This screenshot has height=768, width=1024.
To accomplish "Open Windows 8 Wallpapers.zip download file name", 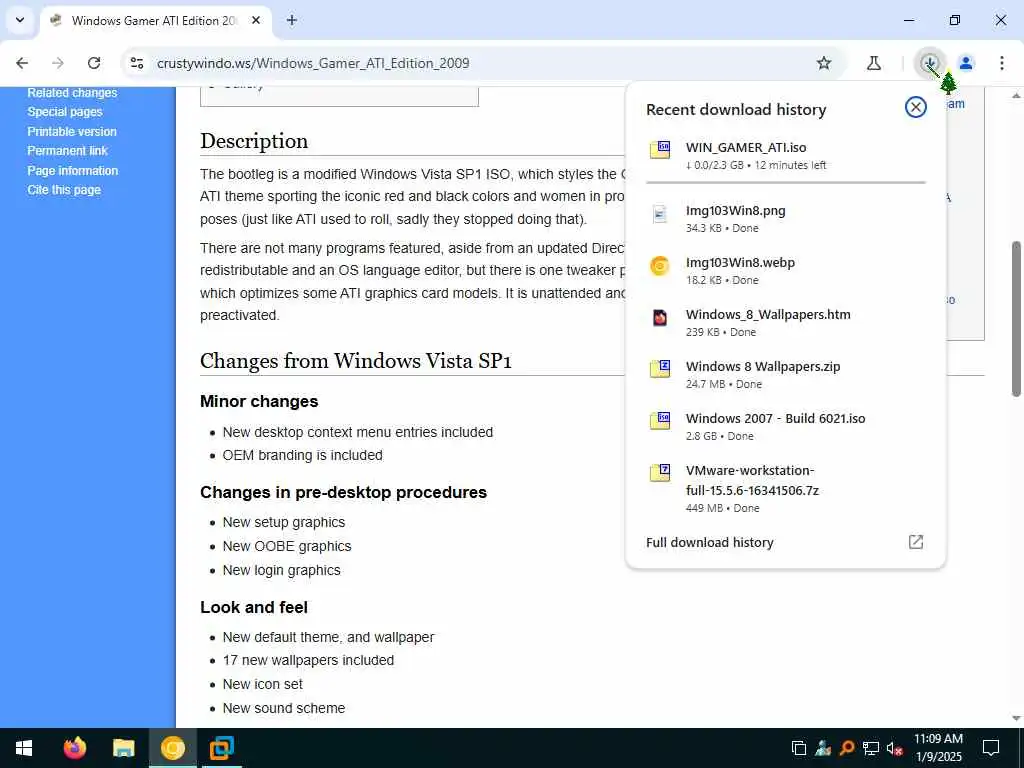I will [763, 366].
